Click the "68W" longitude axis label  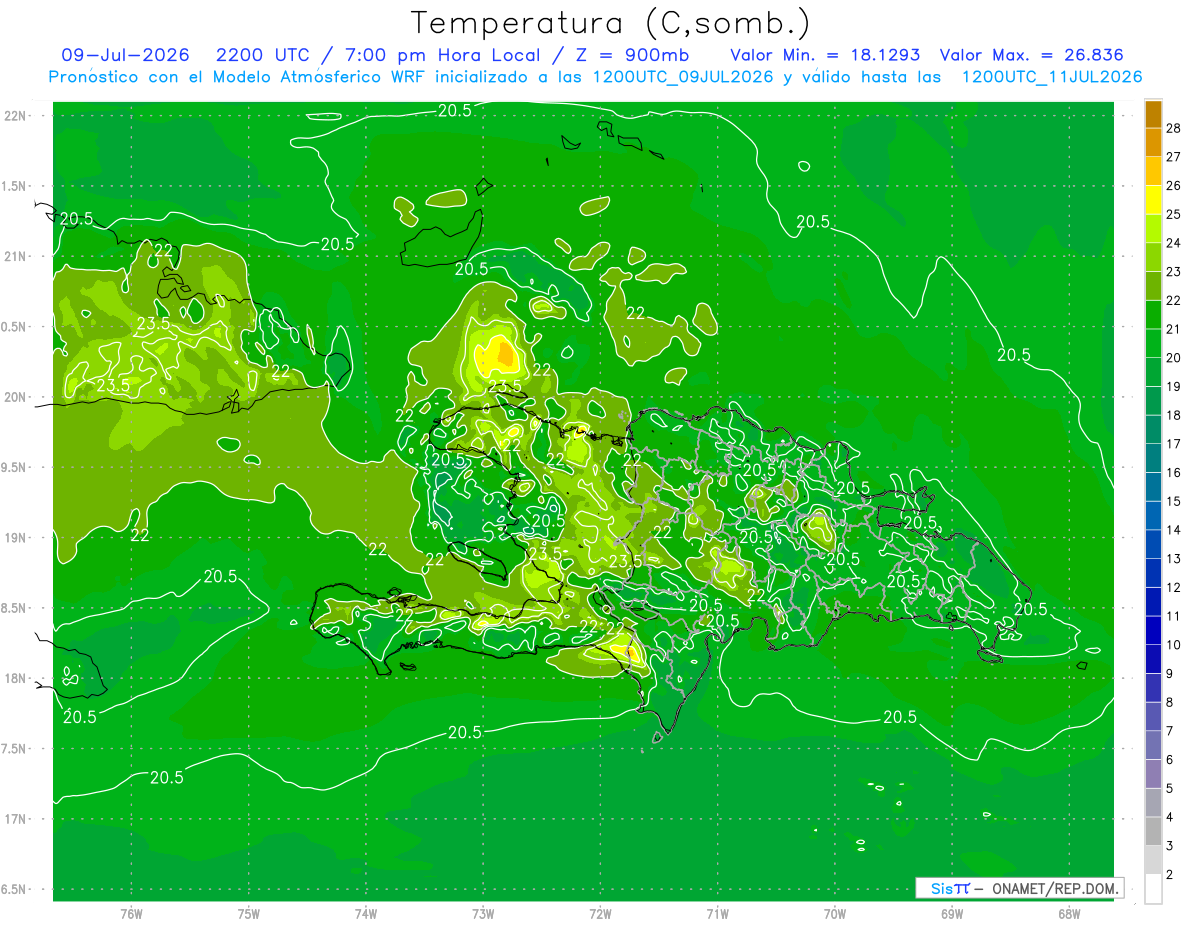1069,913
